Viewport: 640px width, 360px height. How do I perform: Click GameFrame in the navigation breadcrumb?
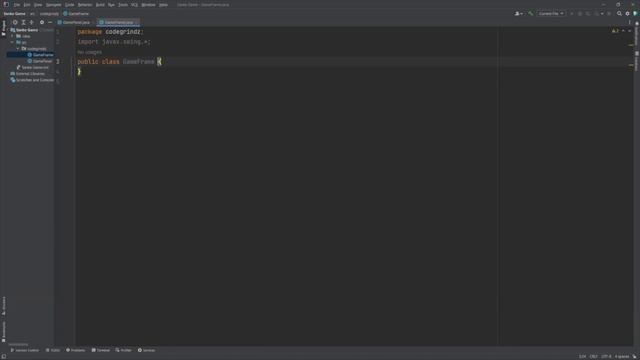(x=76, y=14)
